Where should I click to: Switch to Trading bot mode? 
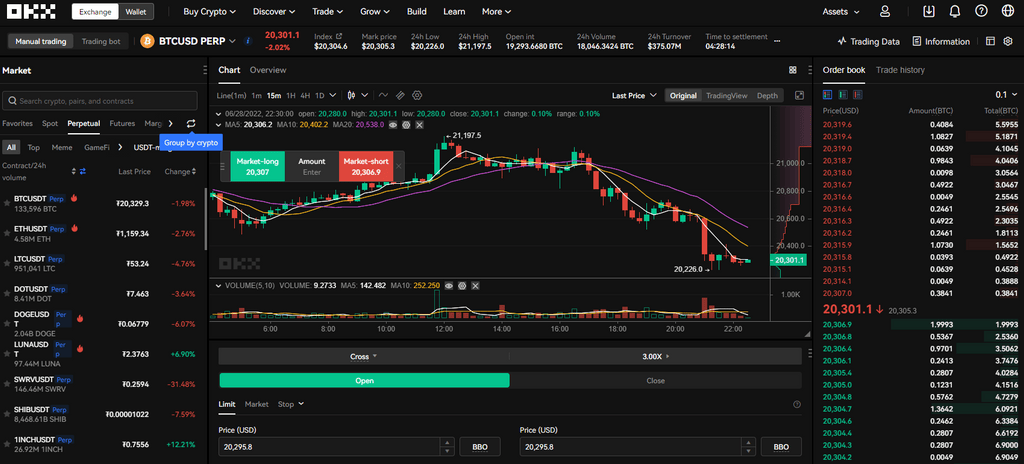101,41
